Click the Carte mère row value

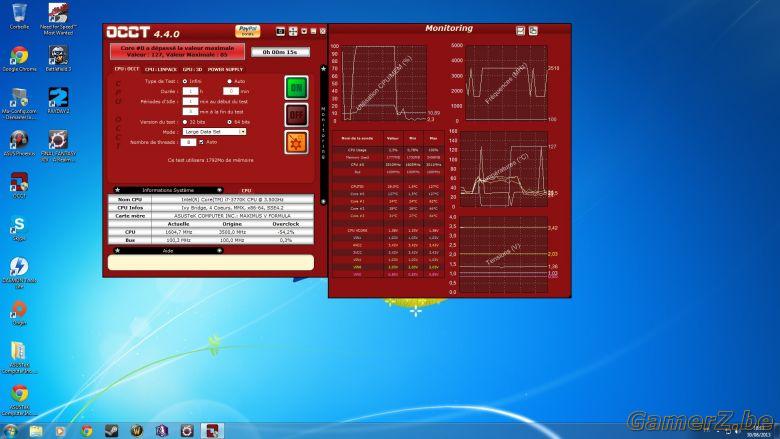232,216
